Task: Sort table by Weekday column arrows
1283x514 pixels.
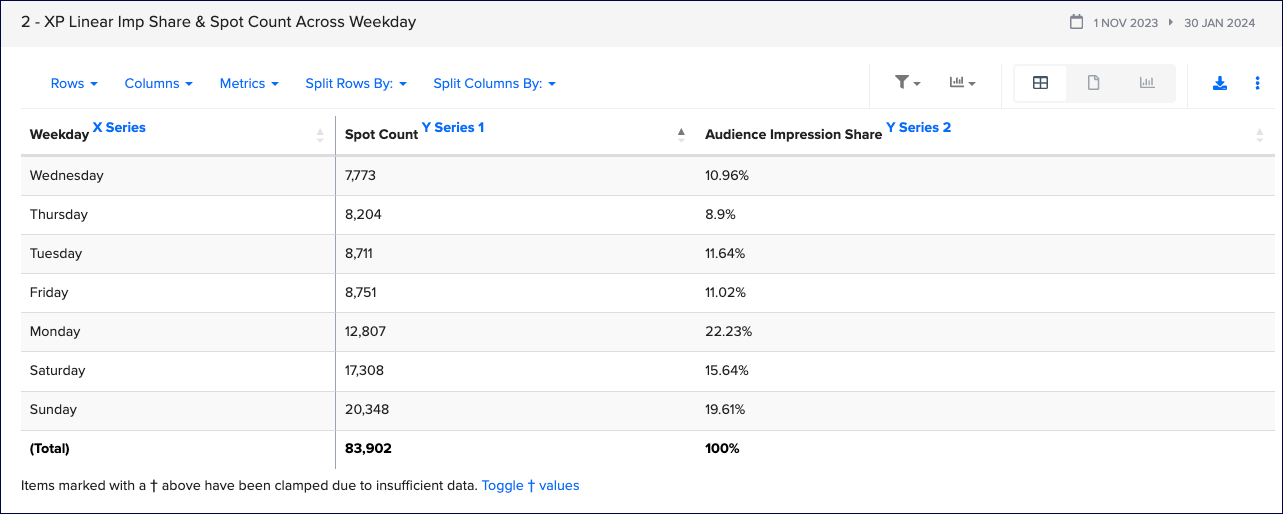Action: (x=320, y=135)
